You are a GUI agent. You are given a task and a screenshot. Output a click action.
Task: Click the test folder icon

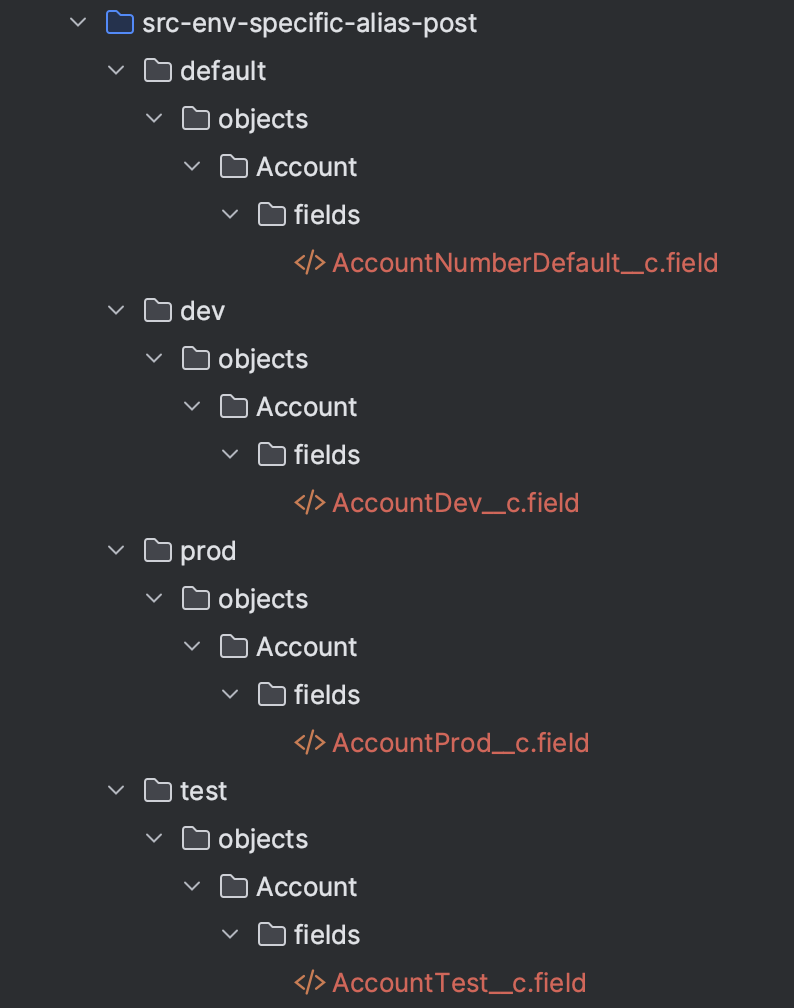click(158, 791)
